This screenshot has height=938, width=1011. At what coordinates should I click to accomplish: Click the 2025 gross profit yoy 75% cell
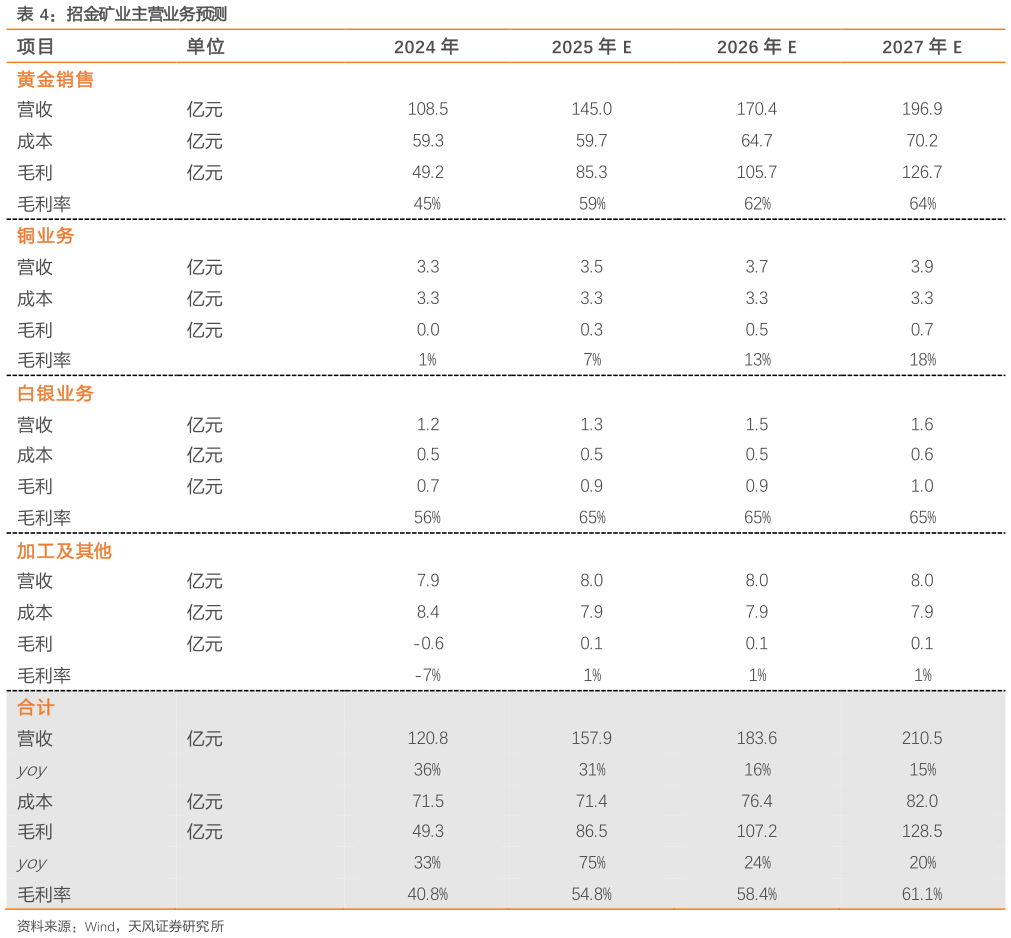591,862
